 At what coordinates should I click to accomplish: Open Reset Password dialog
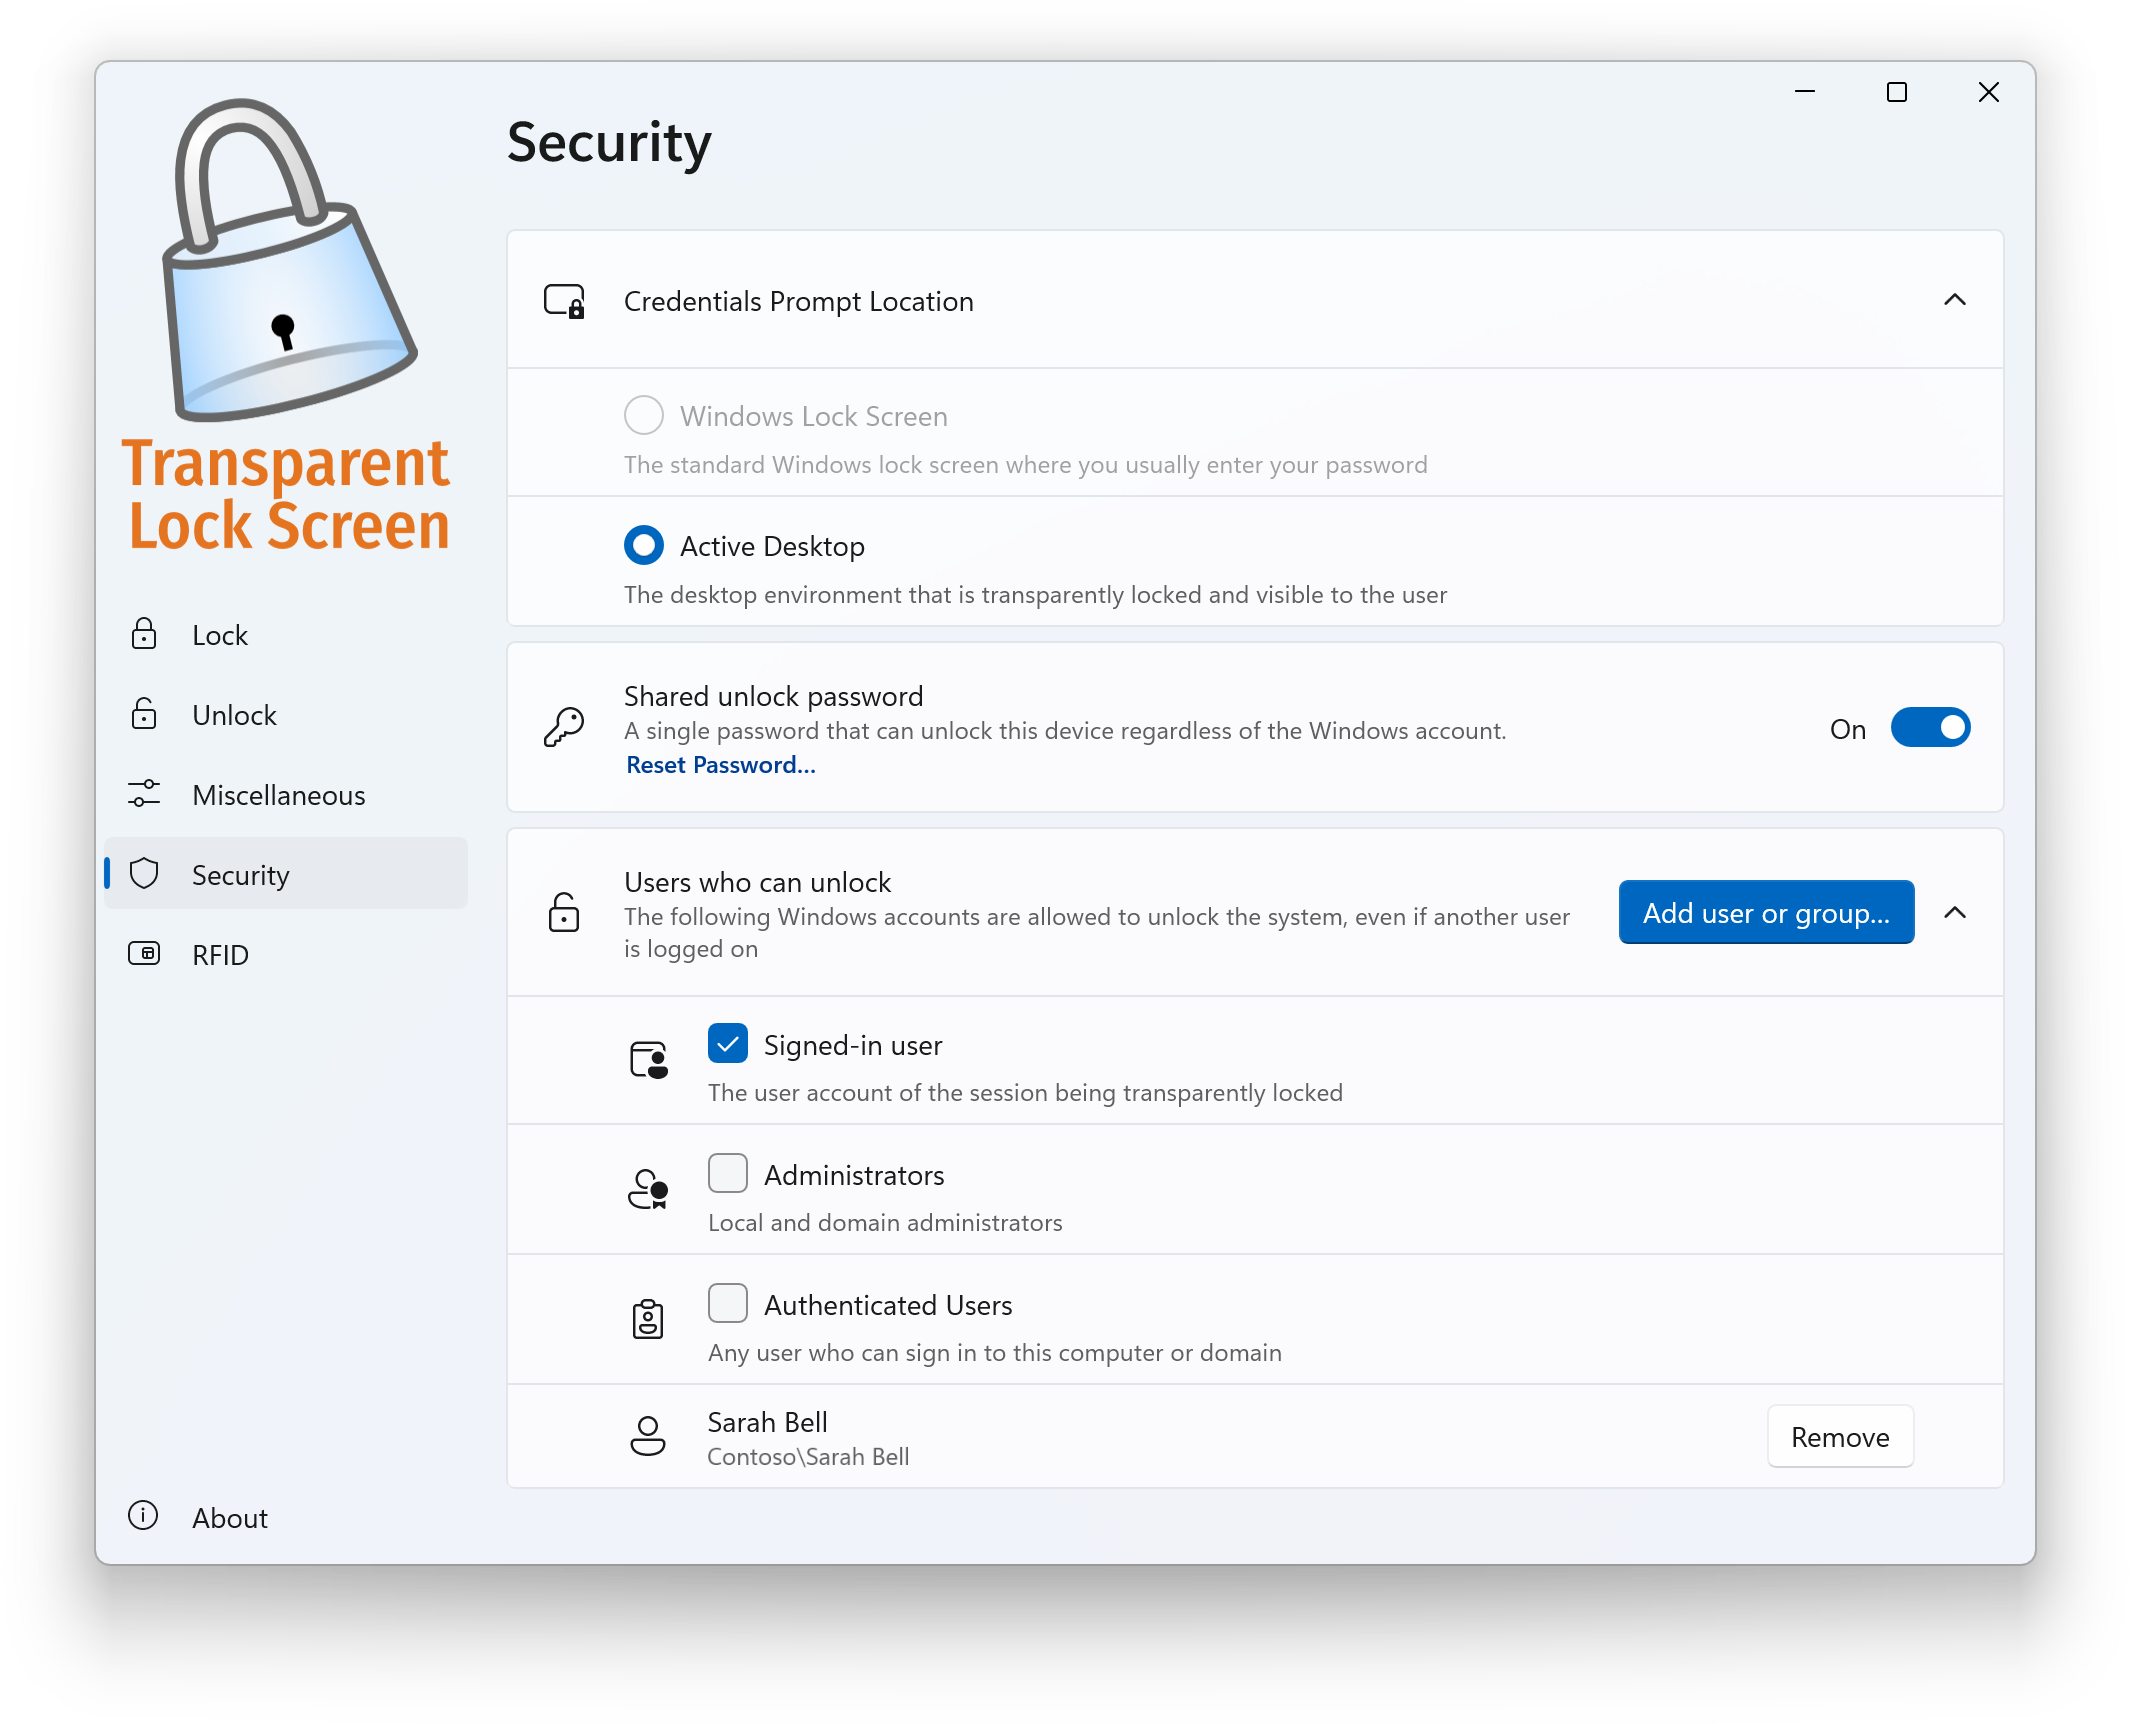click(719, 764)
